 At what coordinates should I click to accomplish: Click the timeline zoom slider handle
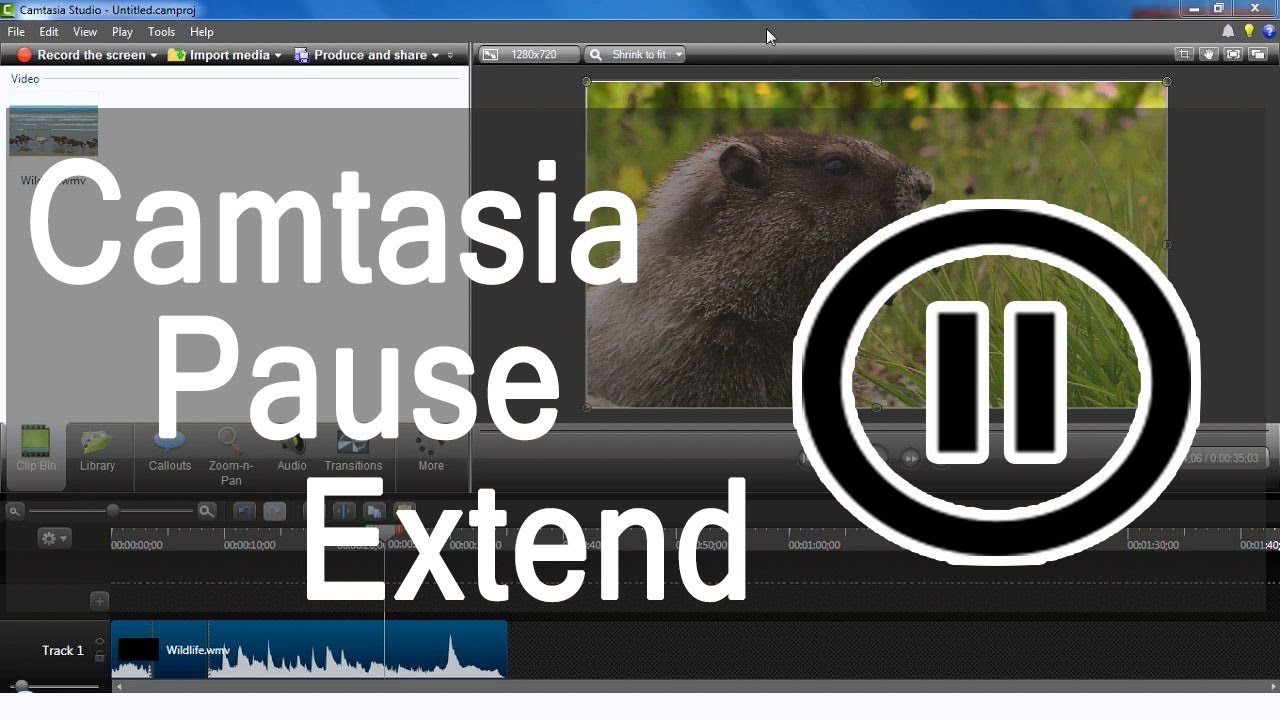(x=113, y=511)
